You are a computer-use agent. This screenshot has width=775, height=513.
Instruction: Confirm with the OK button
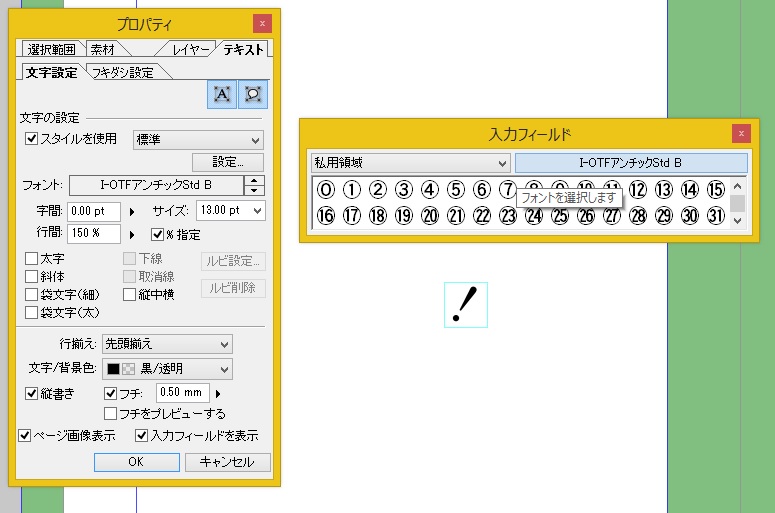pyautogui.click(x=136, y=462)
